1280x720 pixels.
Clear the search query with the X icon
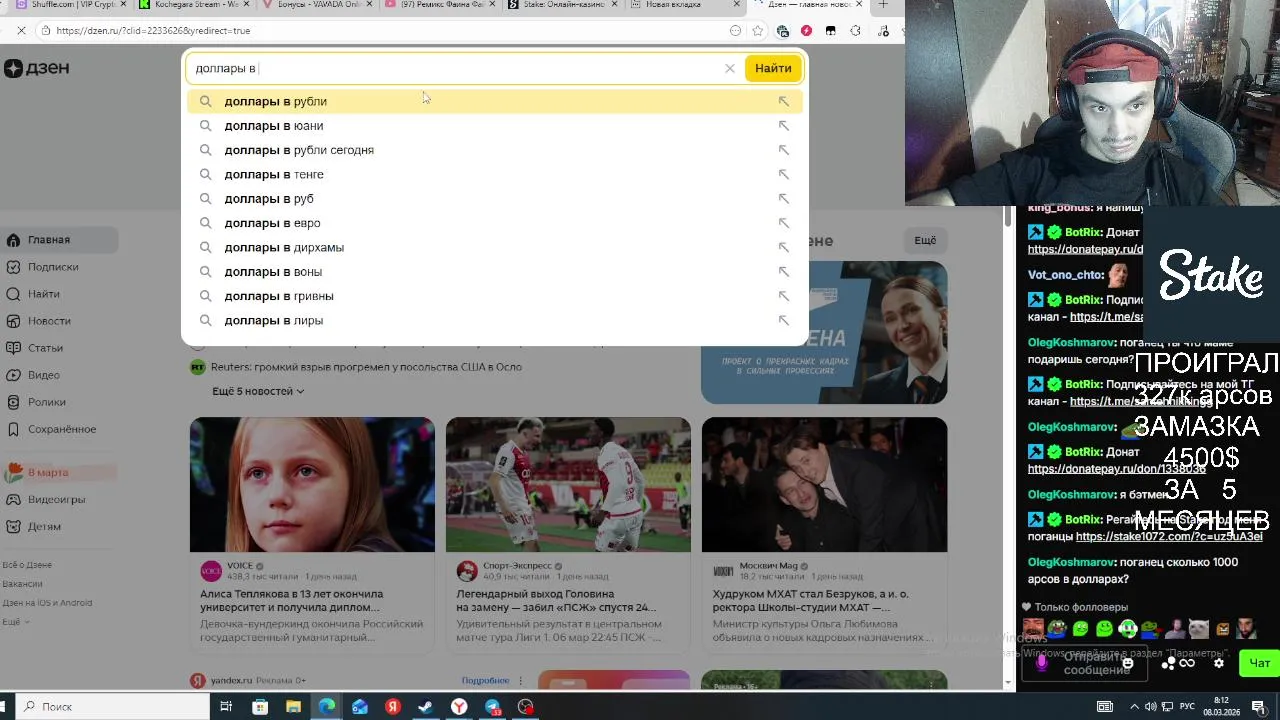click(730, 68)
